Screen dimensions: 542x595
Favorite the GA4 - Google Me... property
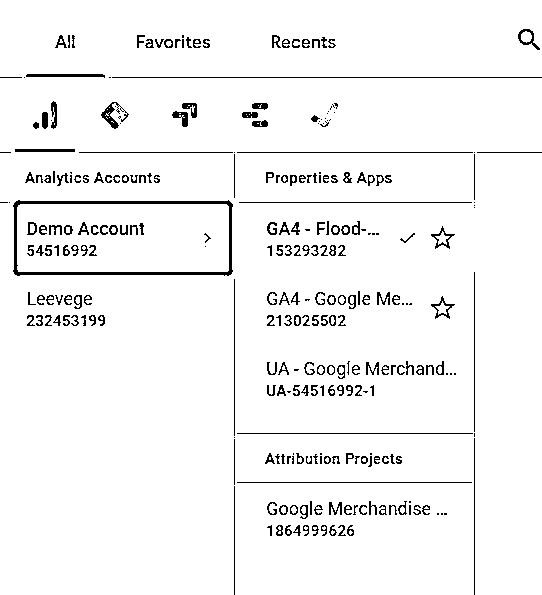point(443,308)
